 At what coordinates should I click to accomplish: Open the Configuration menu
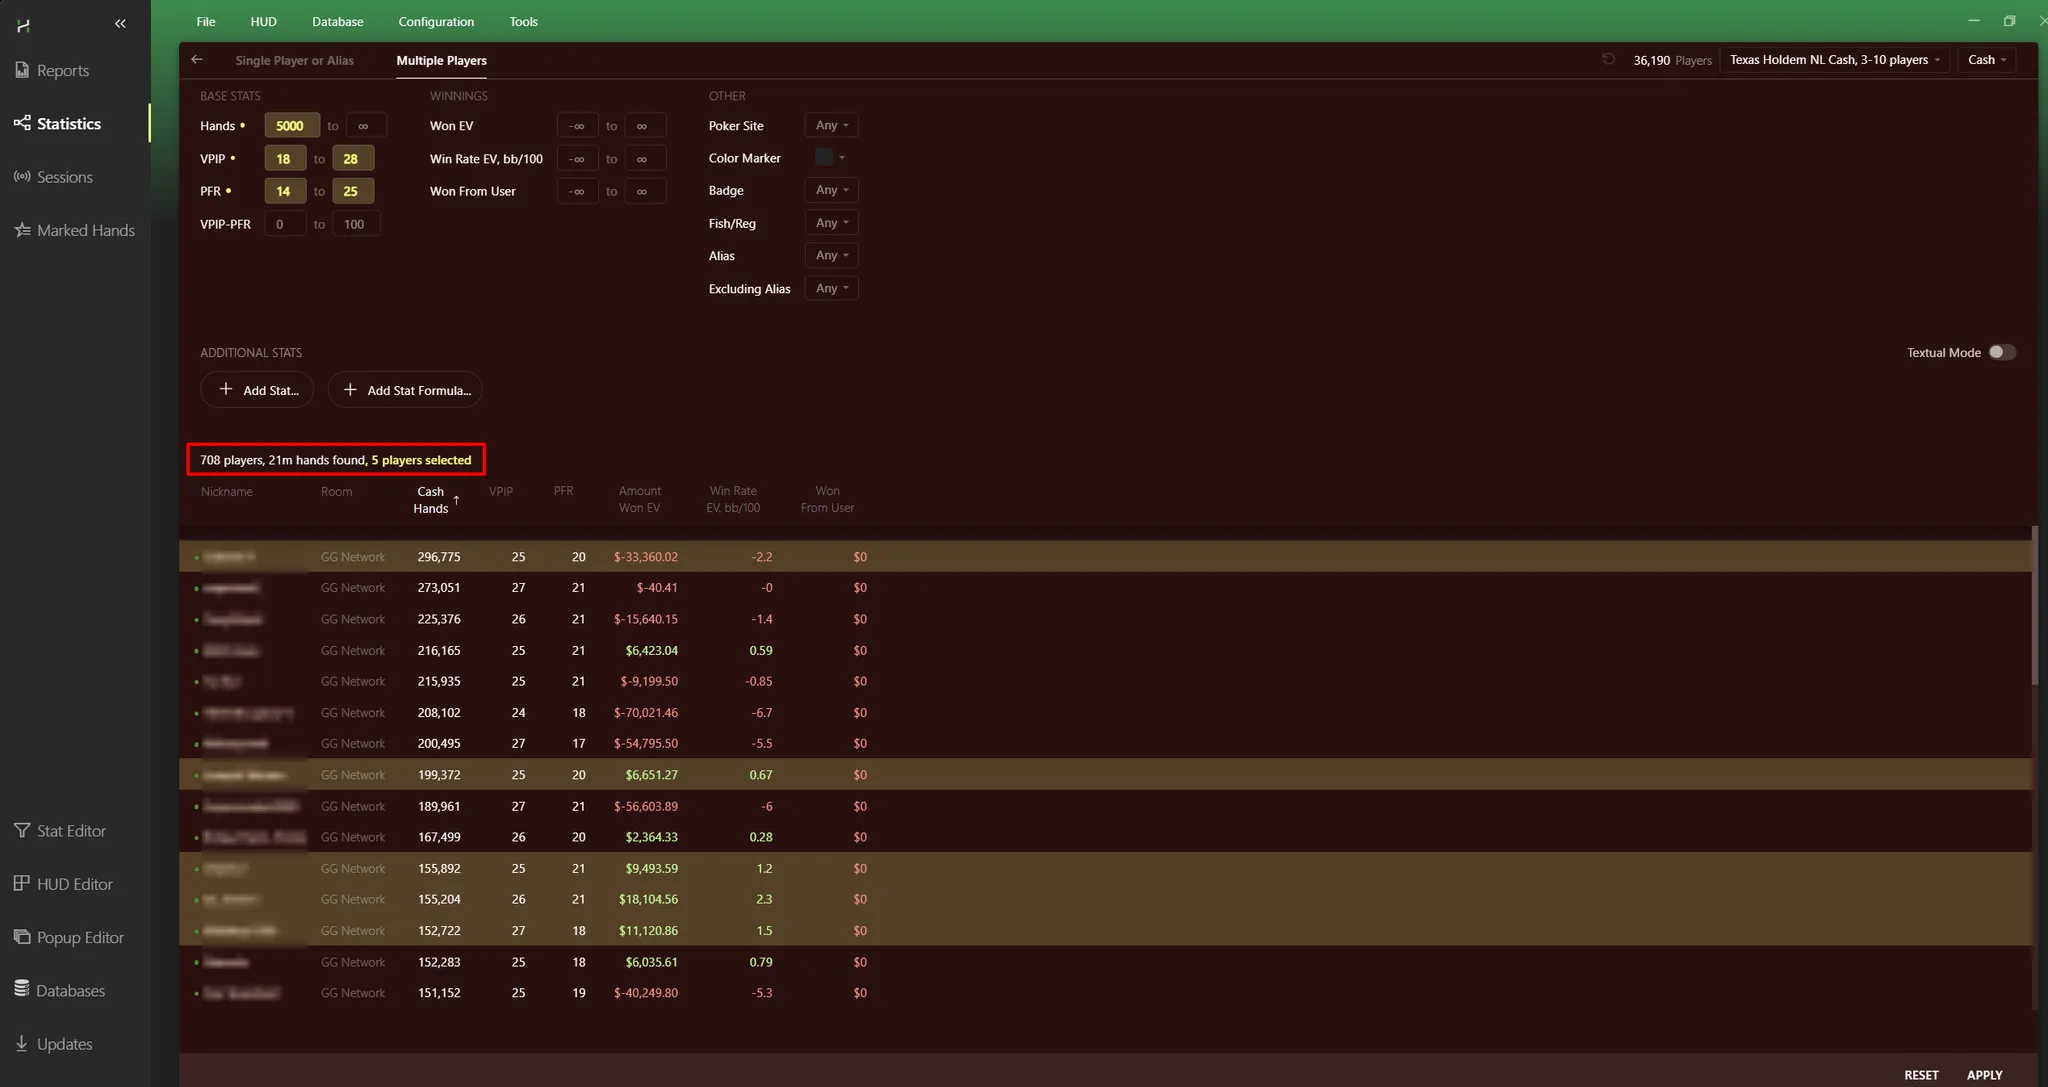click(436, 22)
